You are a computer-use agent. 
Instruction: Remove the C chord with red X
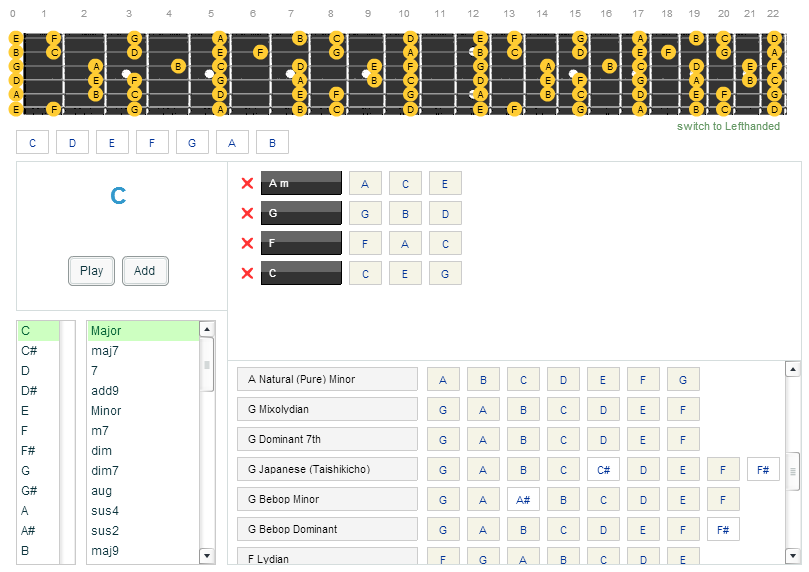(247, 273)
